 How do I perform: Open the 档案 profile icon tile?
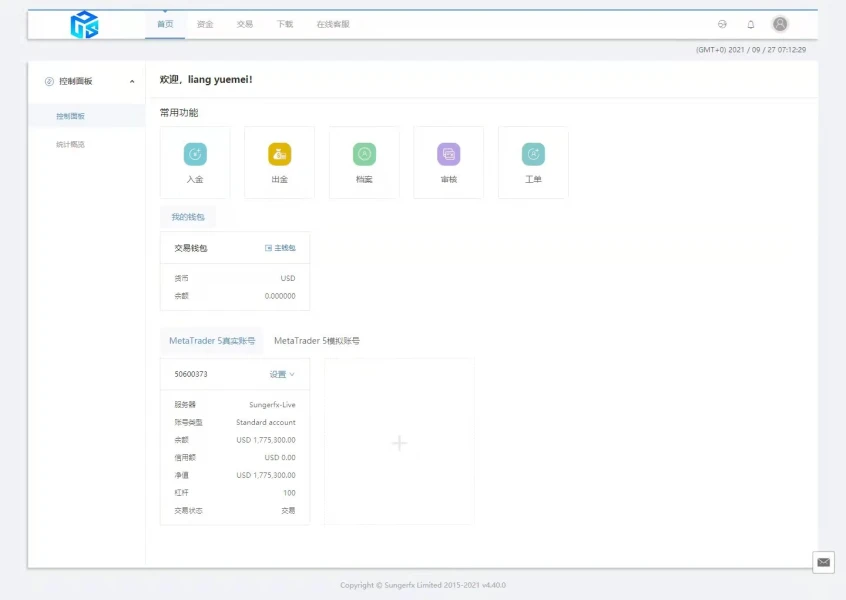click(364, 154)
